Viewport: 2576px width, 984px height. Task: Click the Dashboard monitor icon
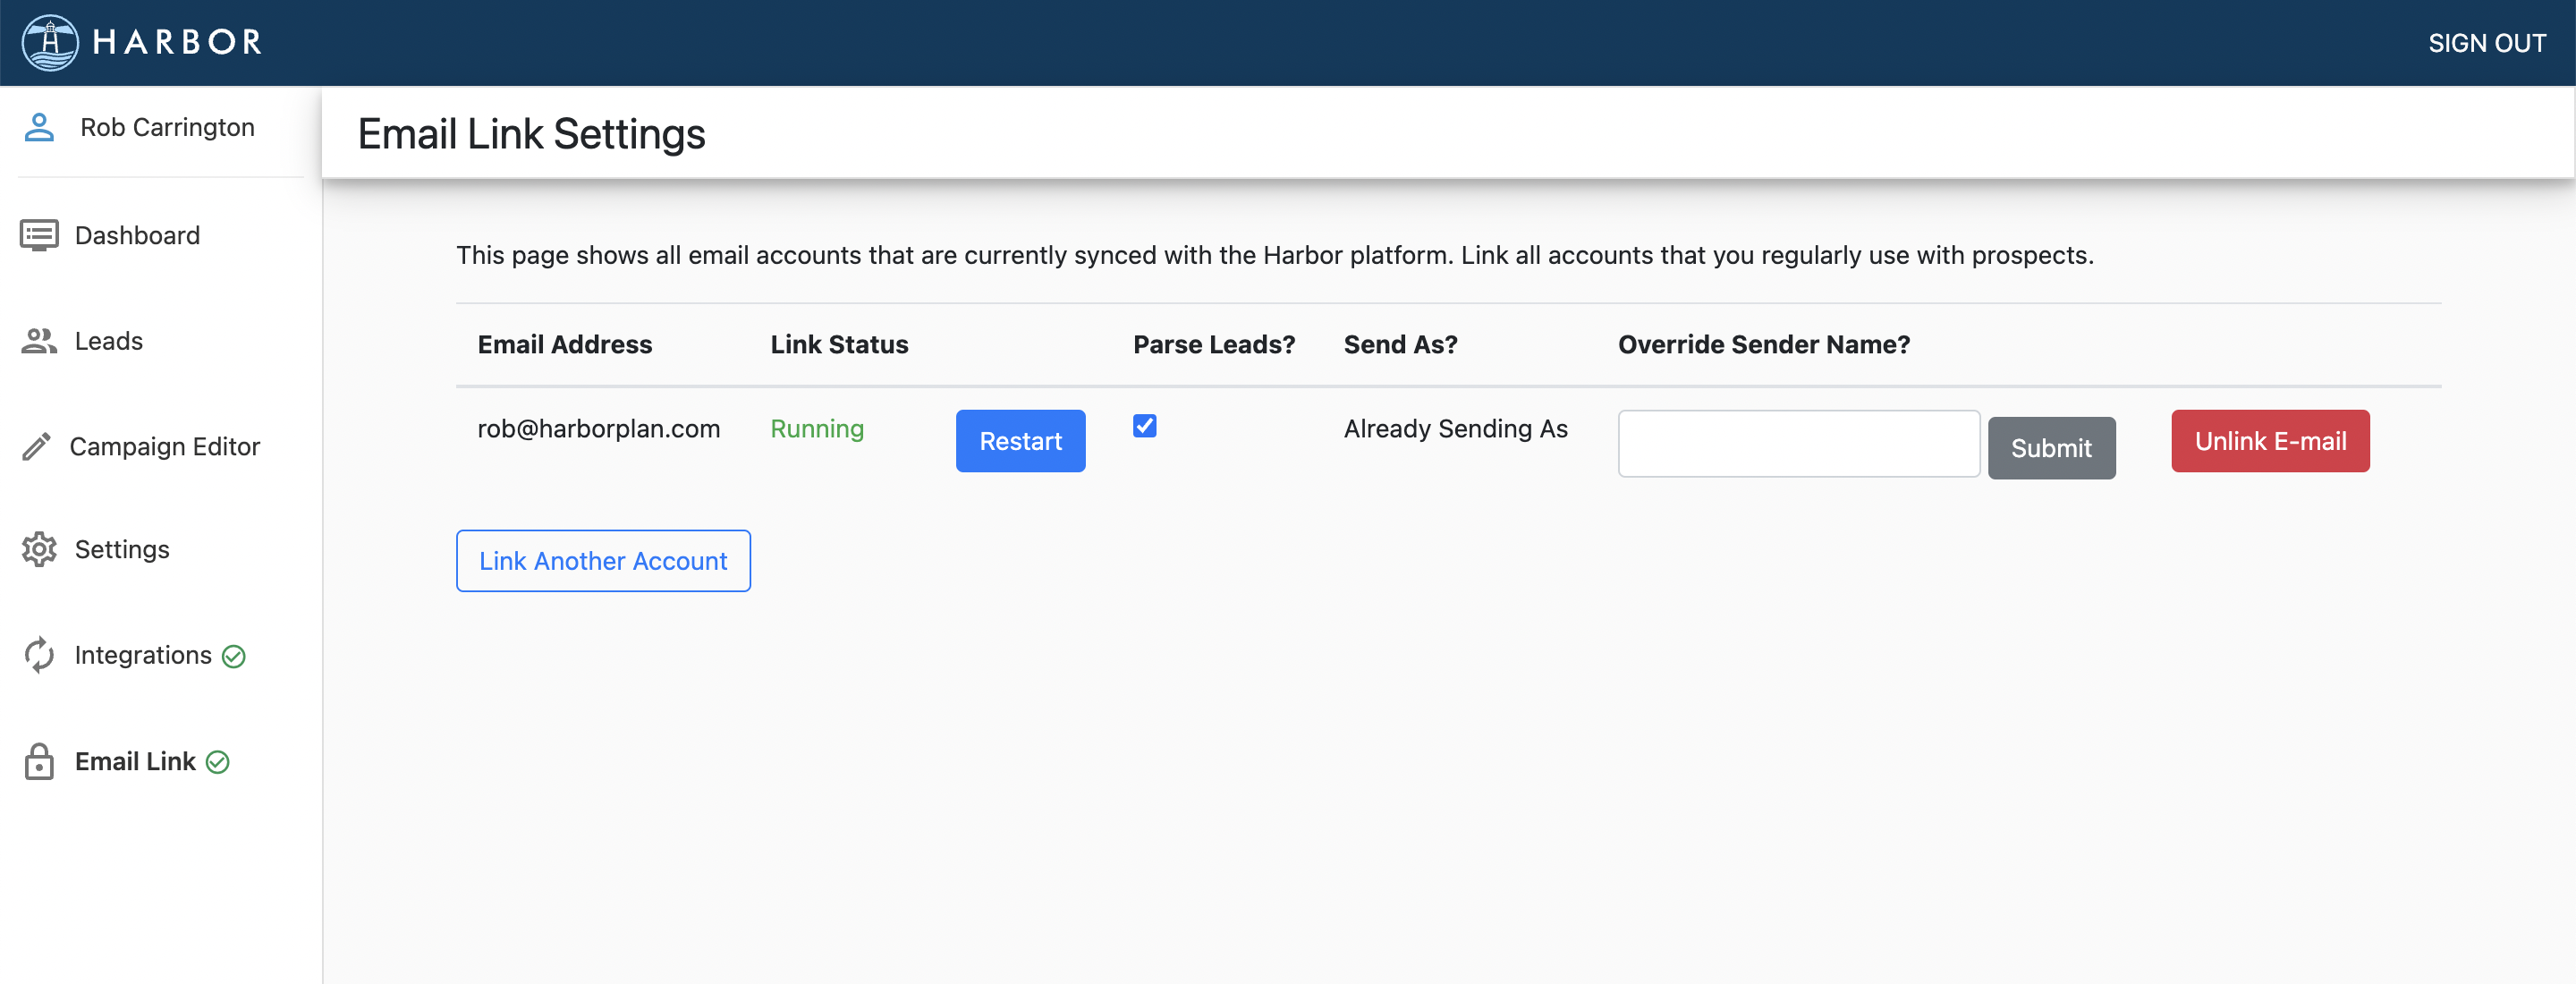point(39,236)
